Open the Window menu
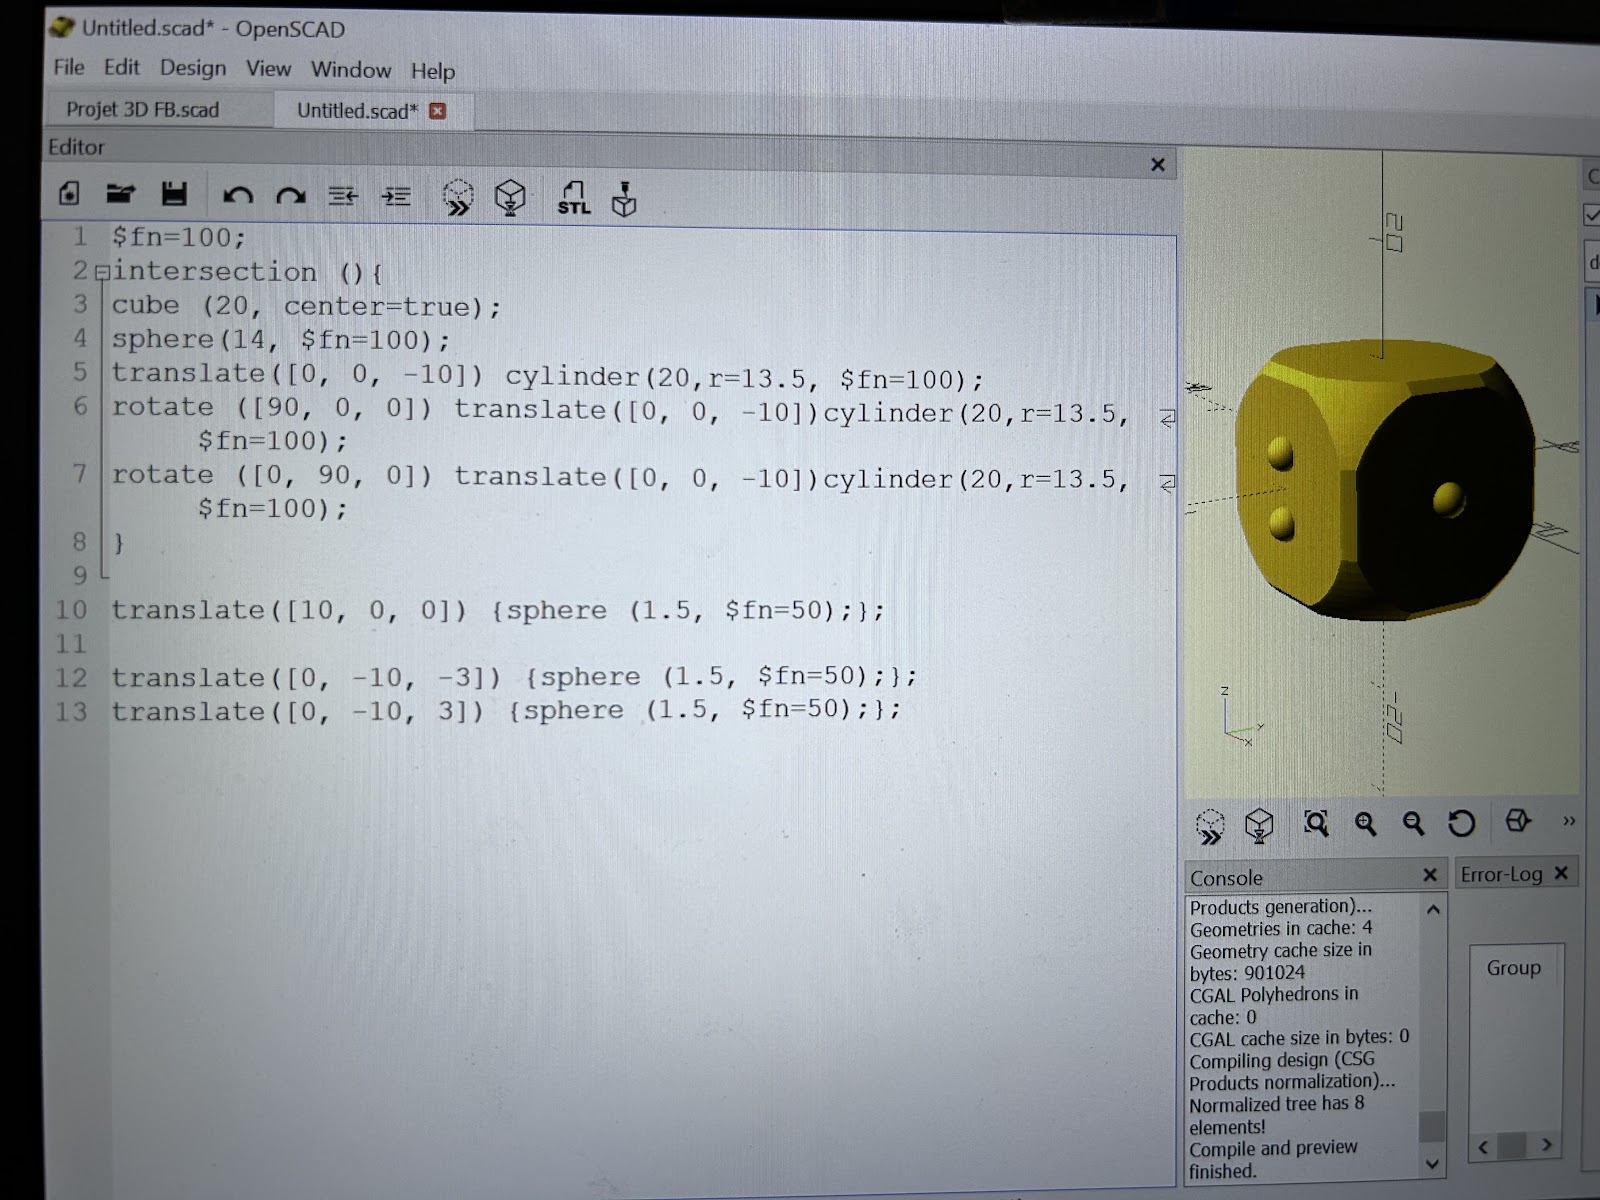 pos(350,70)
